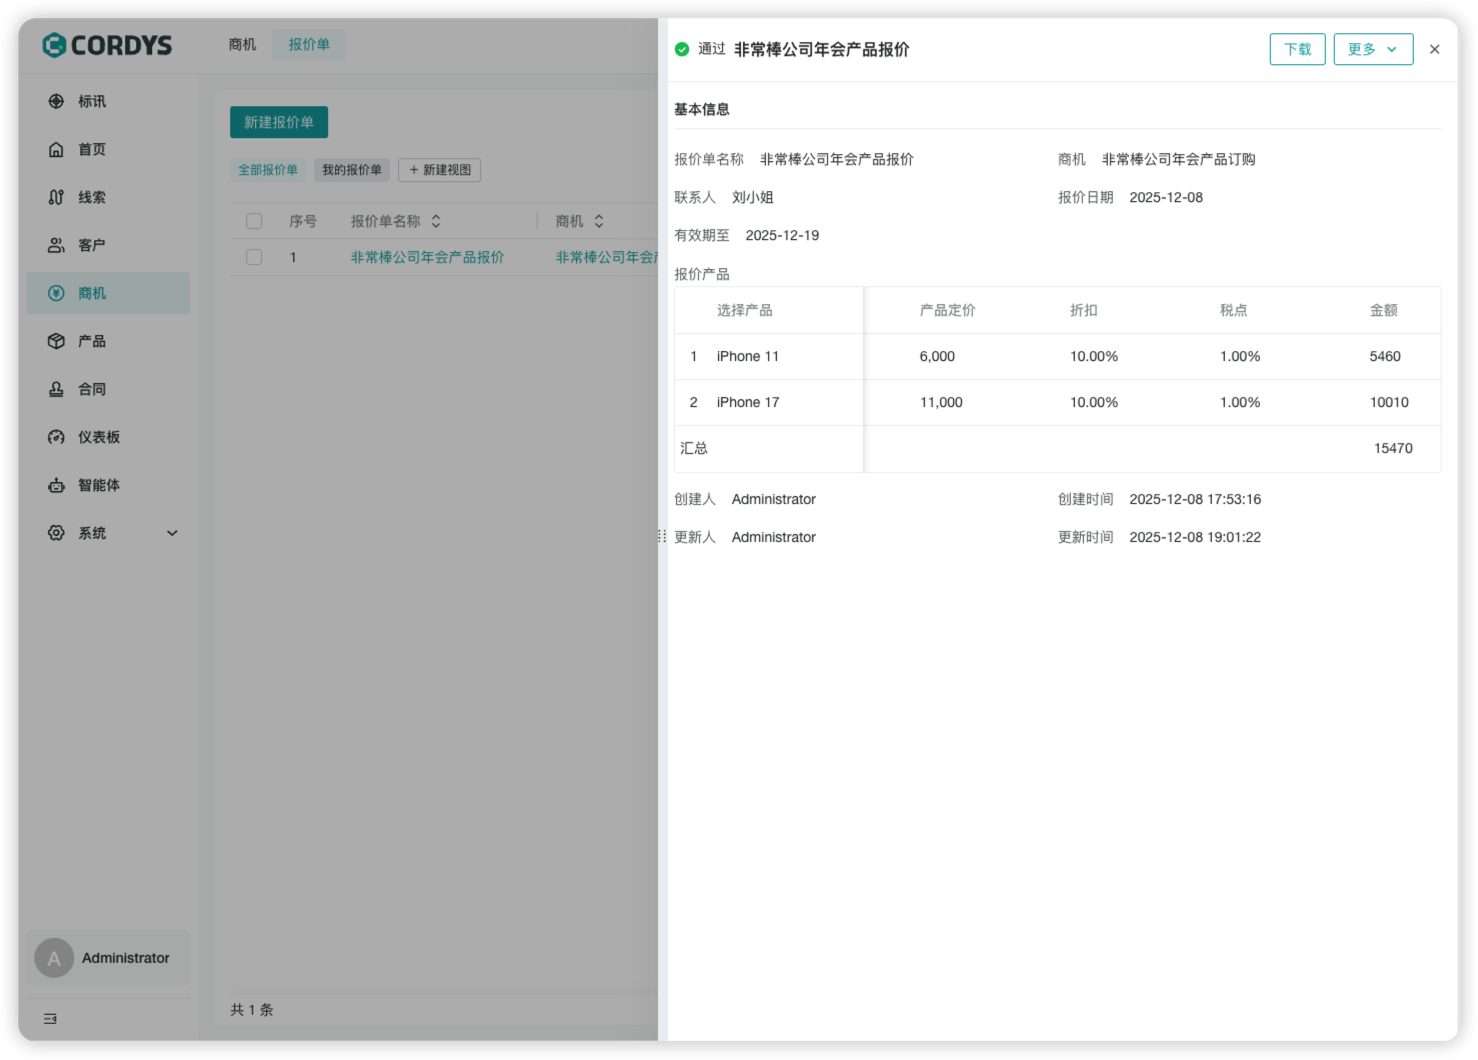
Task: Open the 仪表板 gauge icon
Action: (x=57, y=437)
